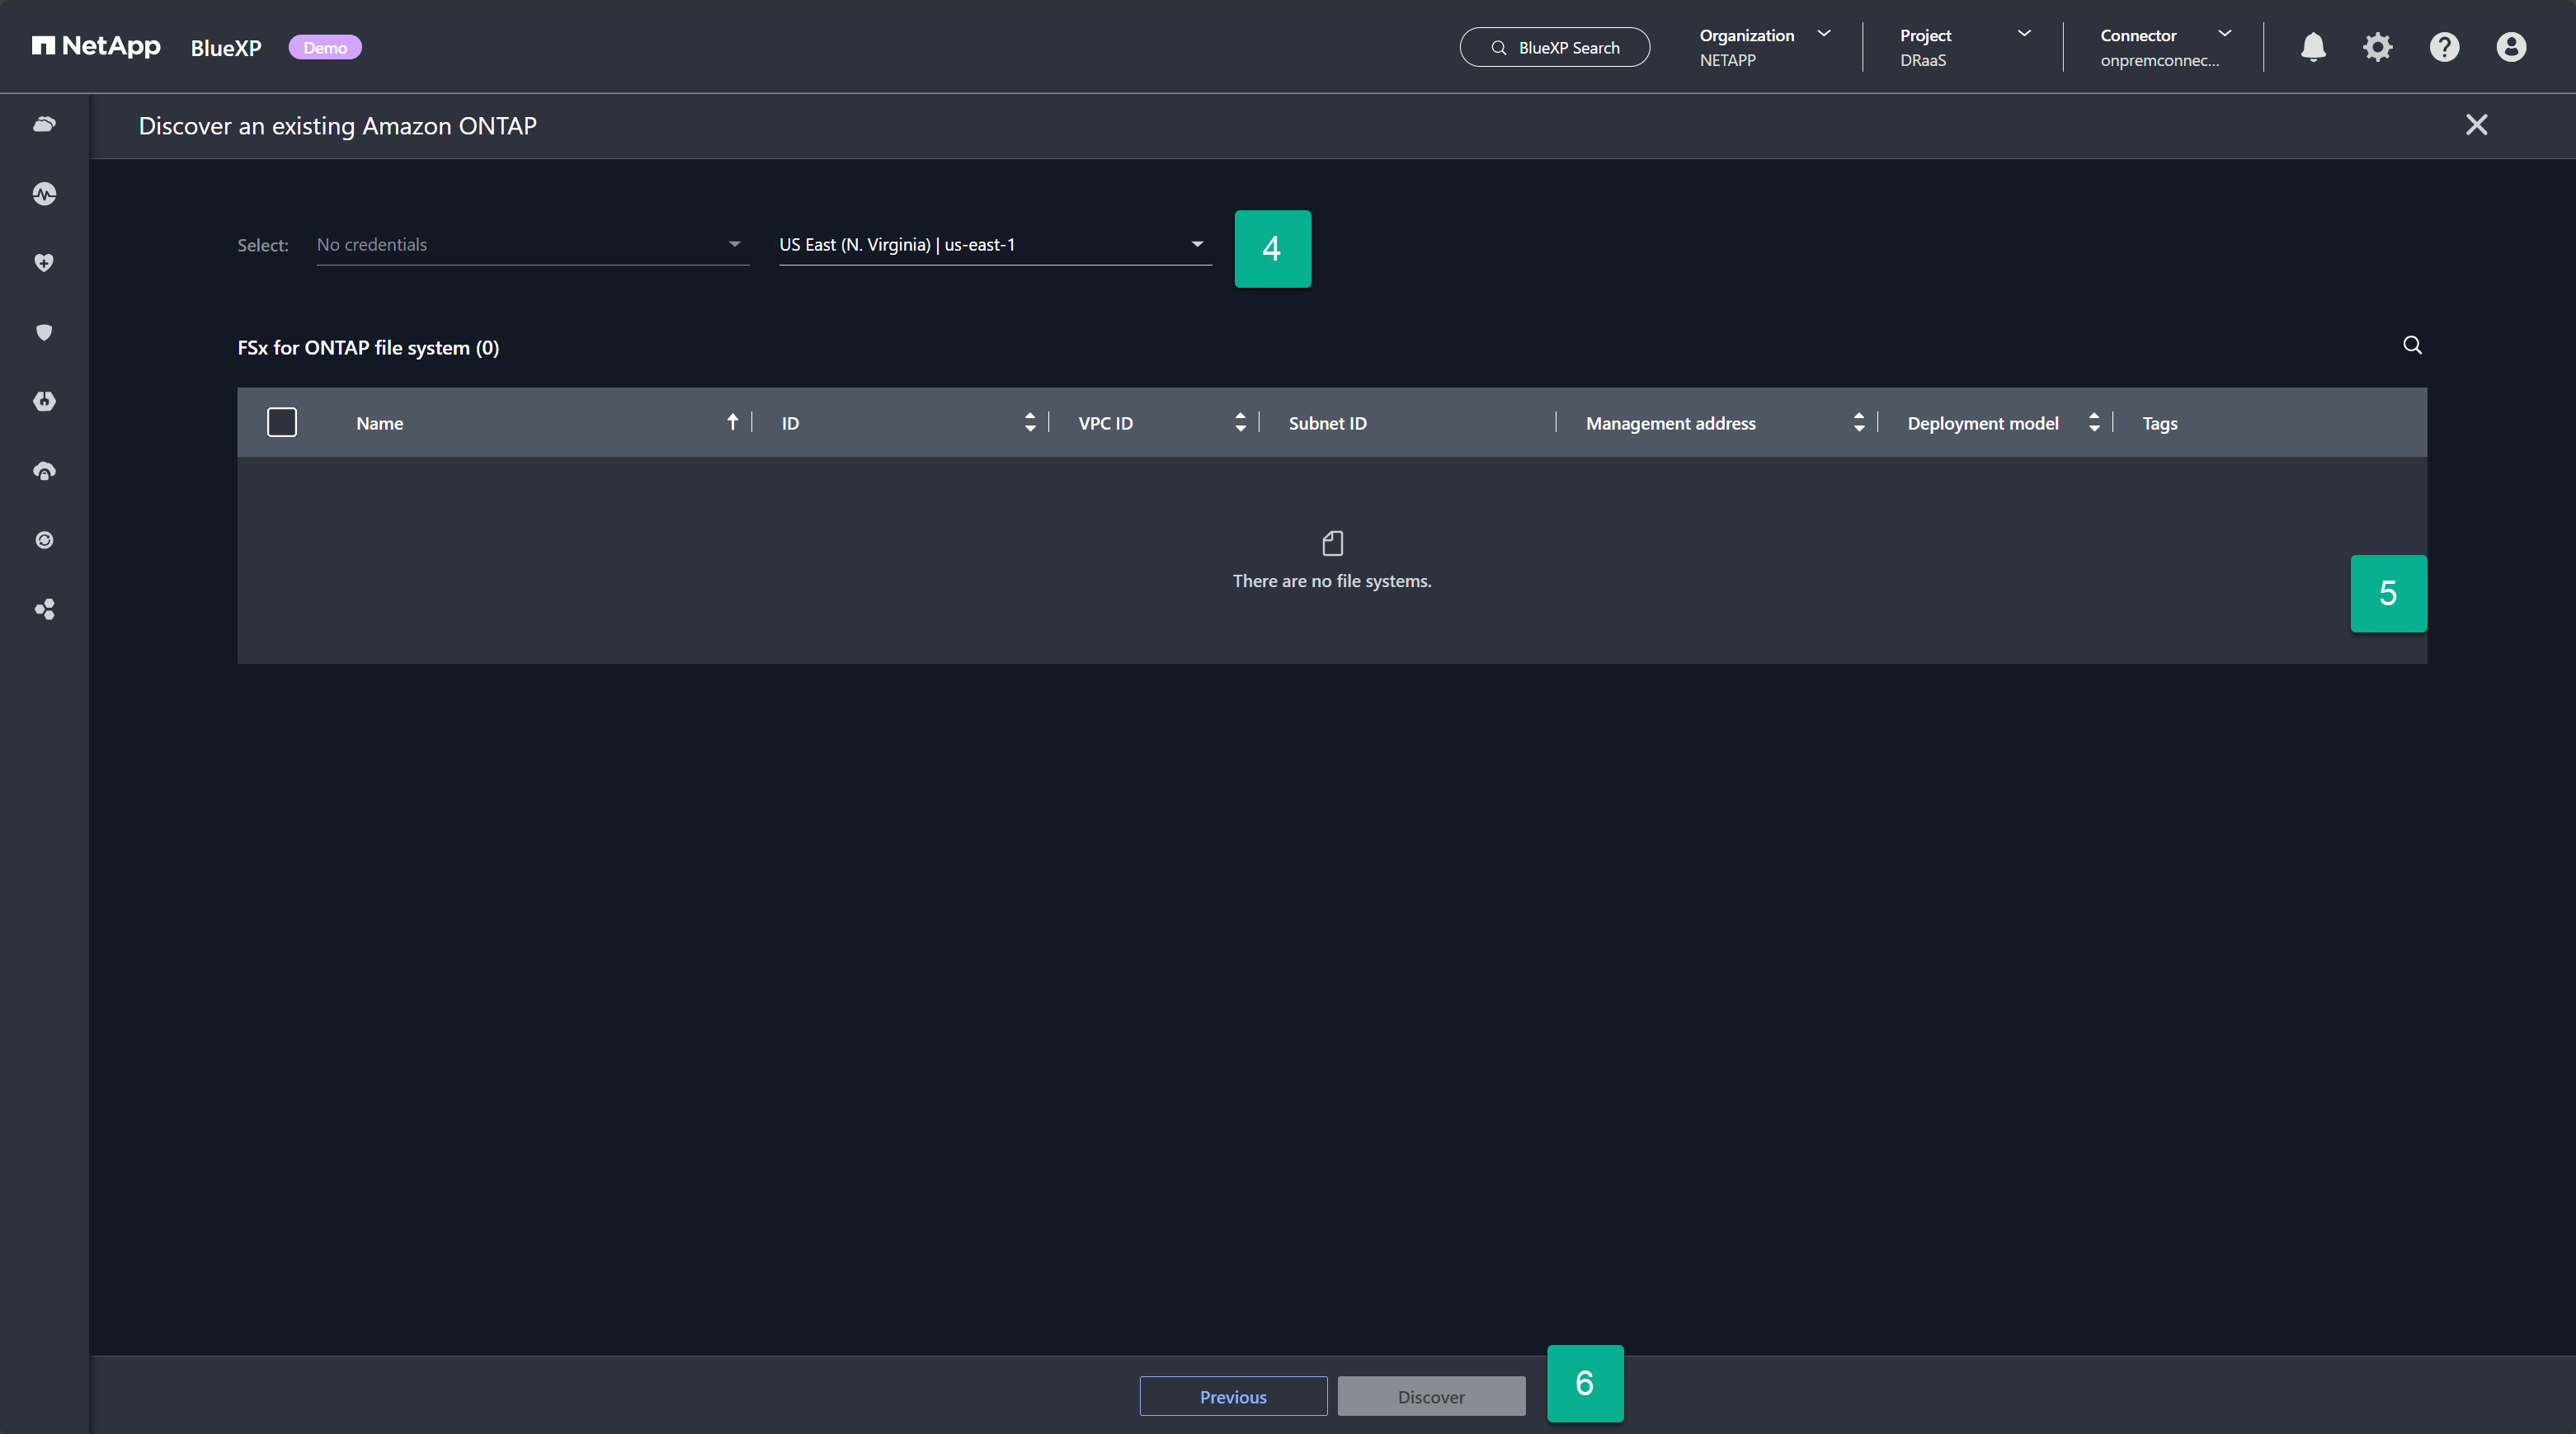Image resolution: width=2576 pixels, height=1434 pixels.
Task: Click the circular sync arrows sidebar icon
Action: coord(44,540)
